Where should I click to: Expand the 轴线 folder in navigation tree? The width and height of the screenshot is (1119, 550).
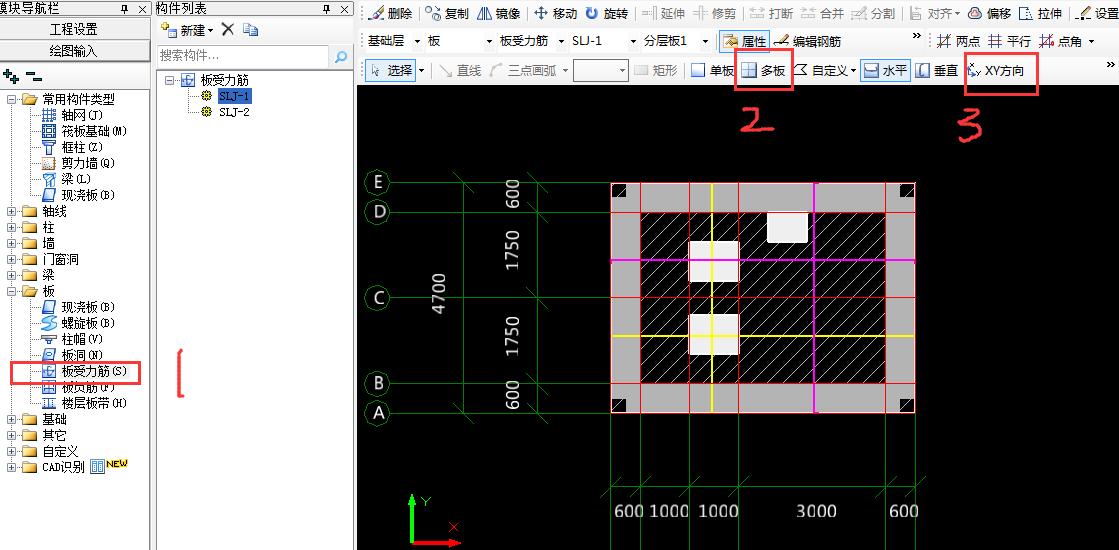pos(12,211)
